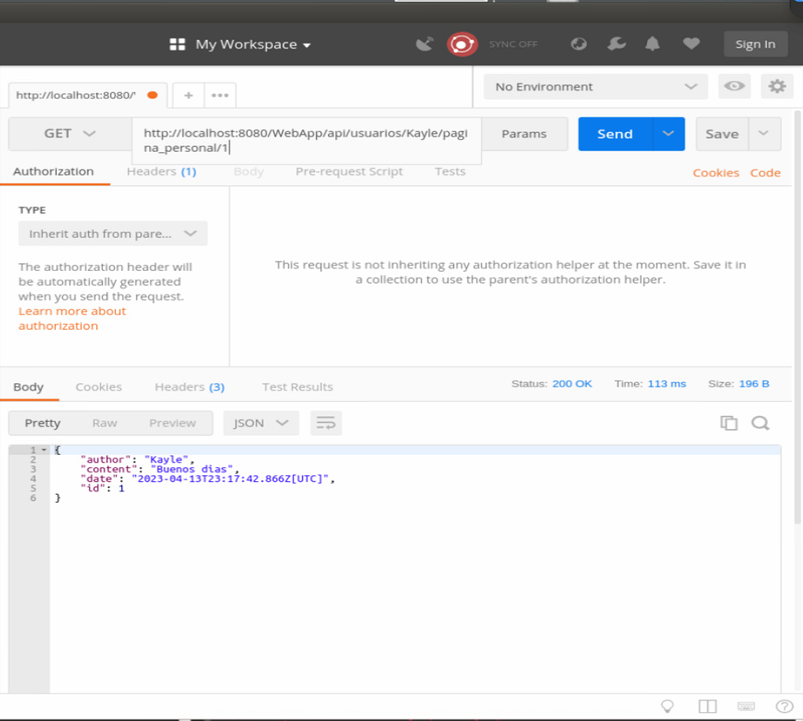Click the Save button
Image resolution: width=803 pixels, height=721 pixels.
pyautogui.click(x=722, y=134)
